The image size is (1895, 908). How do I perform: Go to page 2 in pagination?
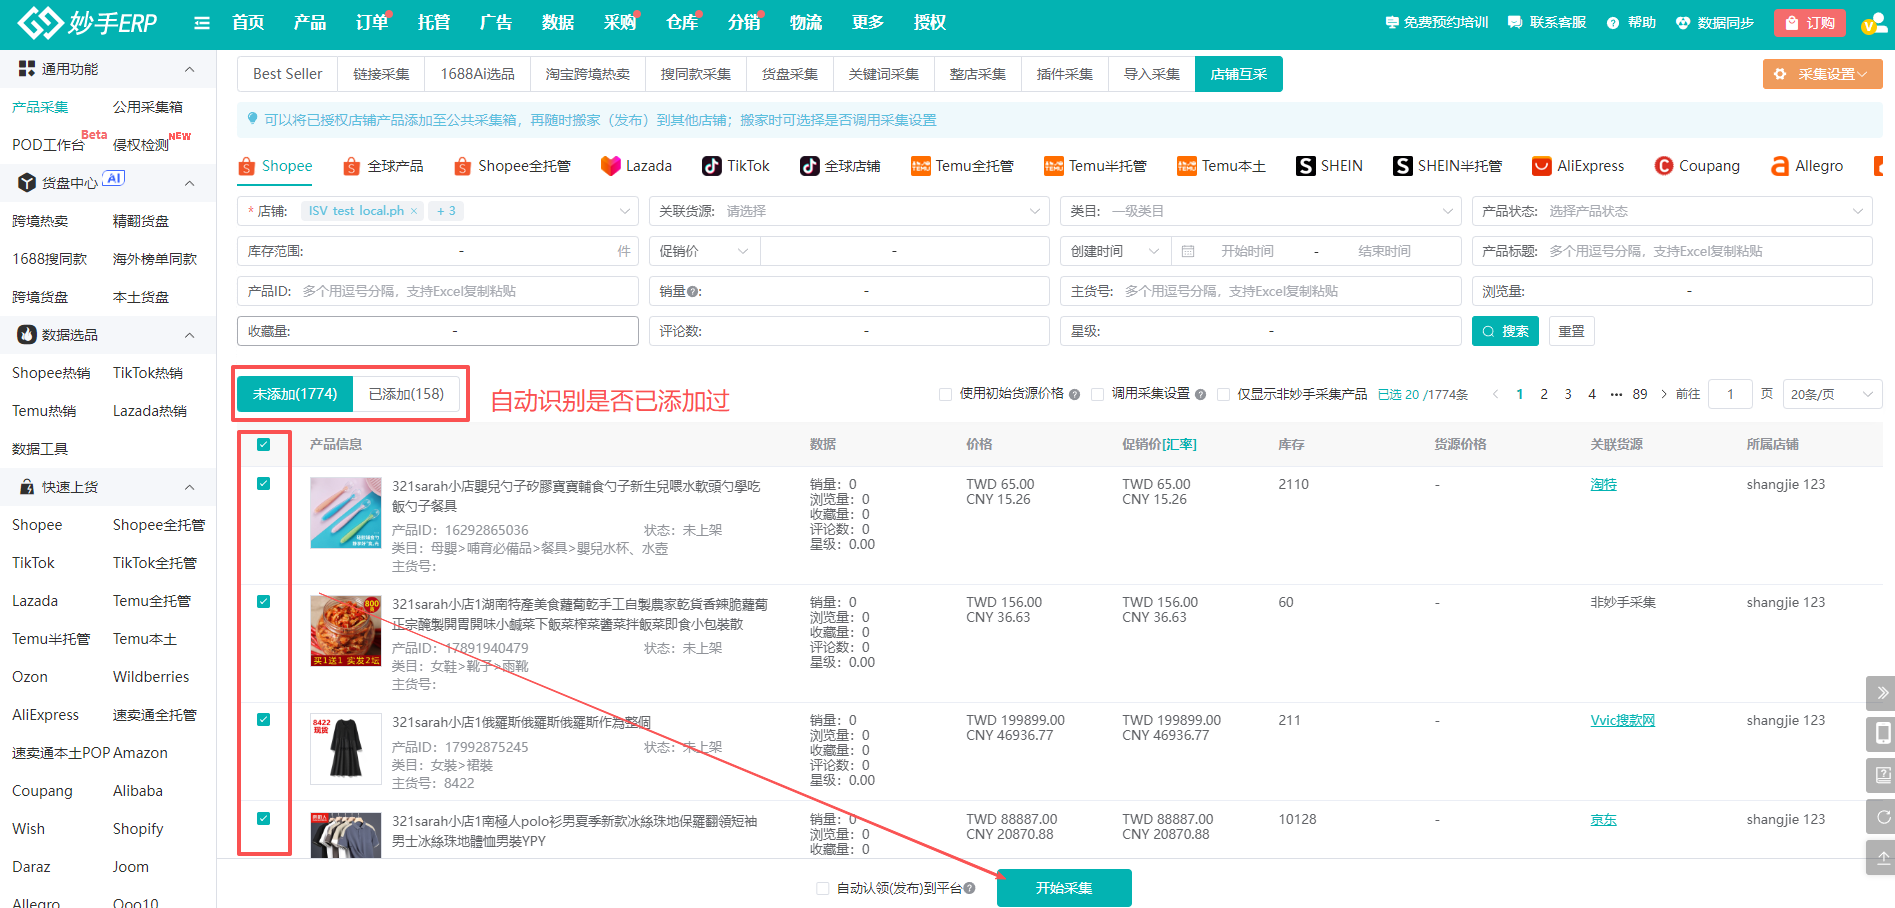point(1544,394)
